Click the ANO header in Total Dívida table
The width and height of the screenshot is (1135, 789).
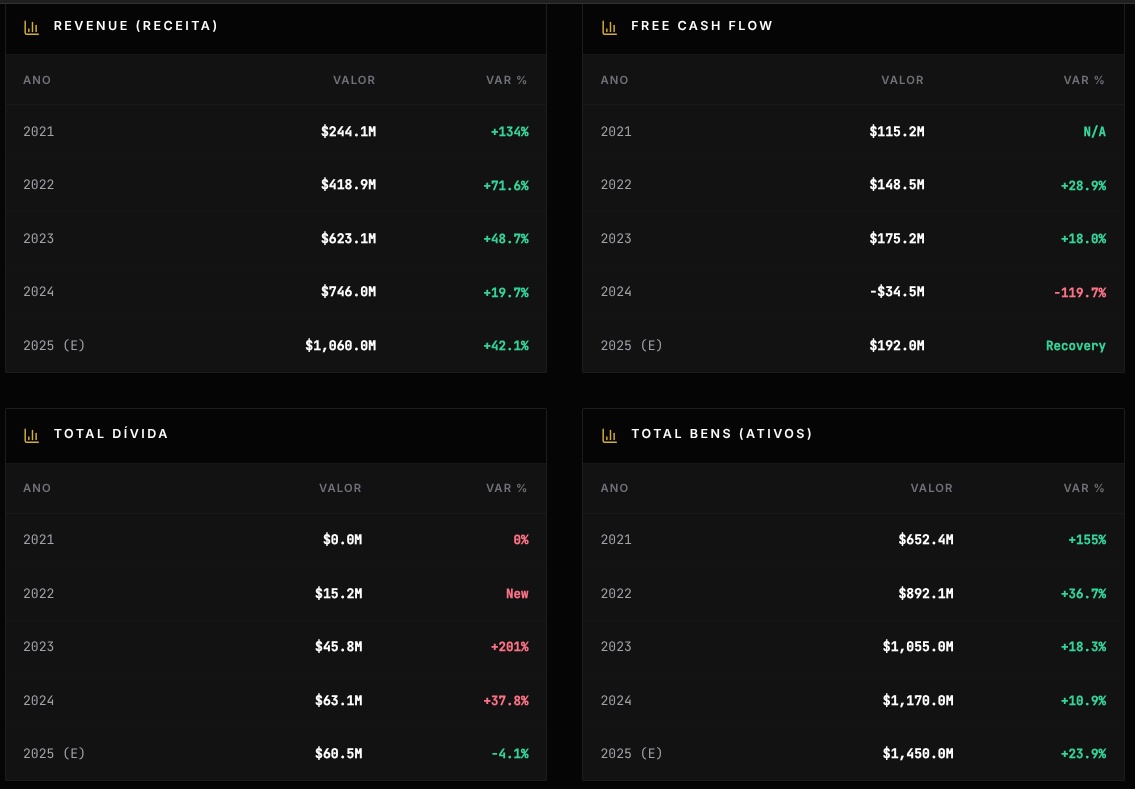[37, 488]
